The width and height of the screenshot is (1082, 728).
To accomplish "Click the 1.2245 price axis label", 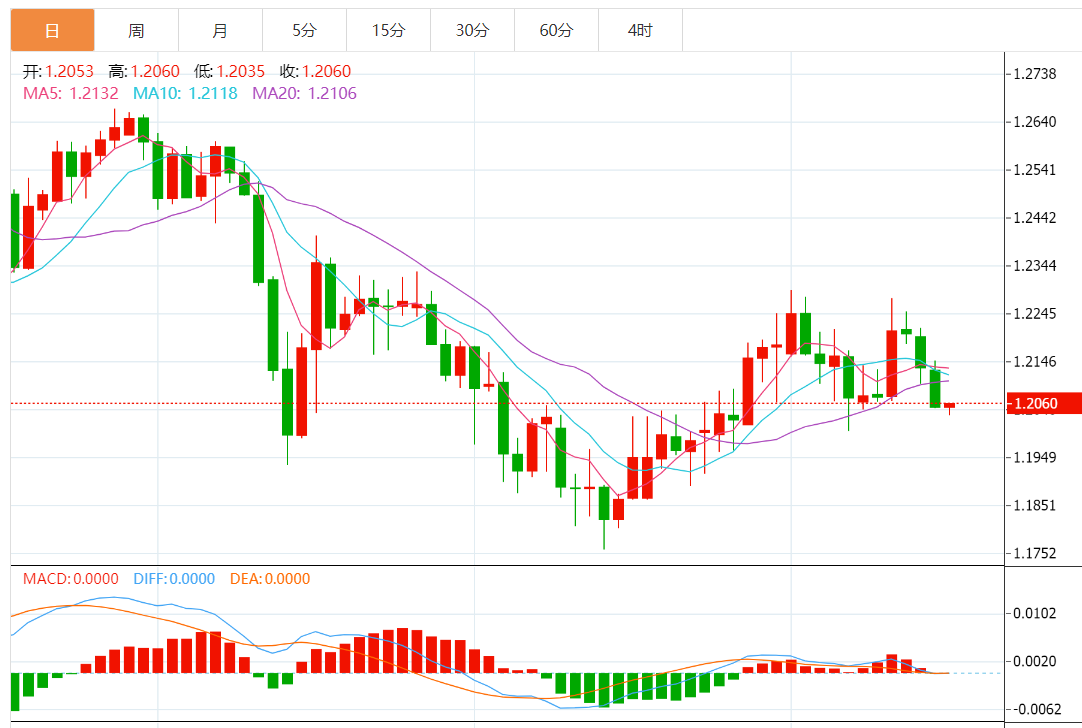I will tap(1034, 314).
